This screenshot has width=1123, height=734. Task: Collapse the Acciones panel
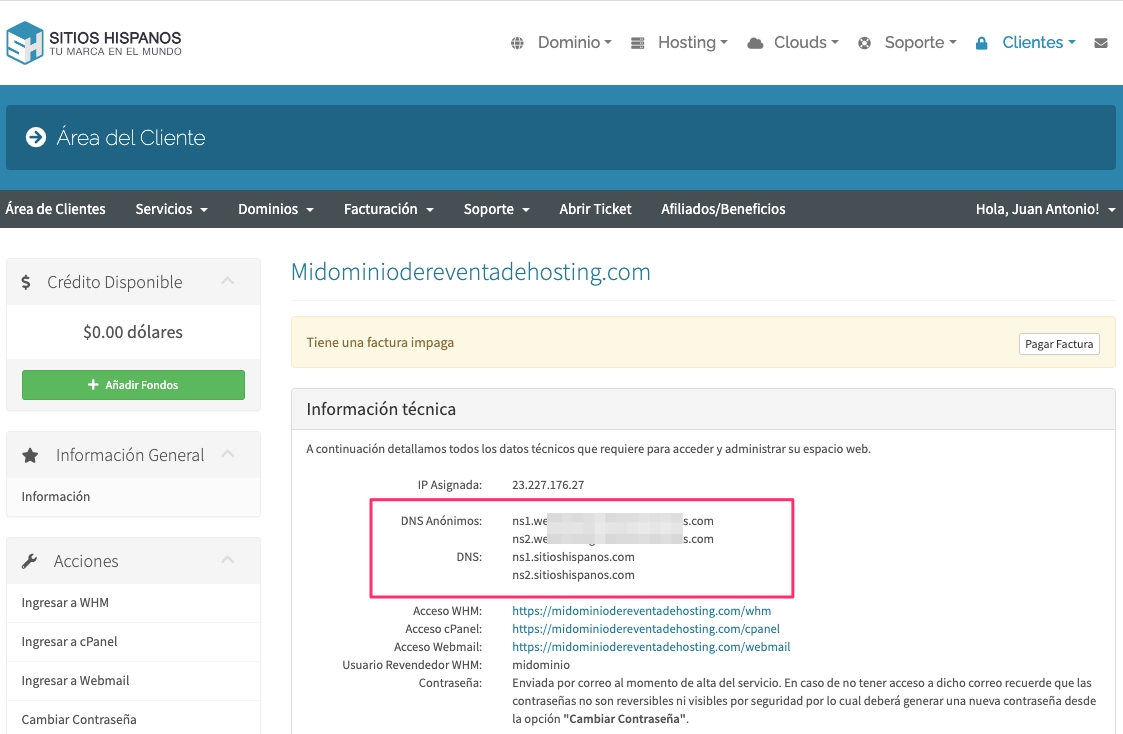pyautogui.click(x=228, y=561)
